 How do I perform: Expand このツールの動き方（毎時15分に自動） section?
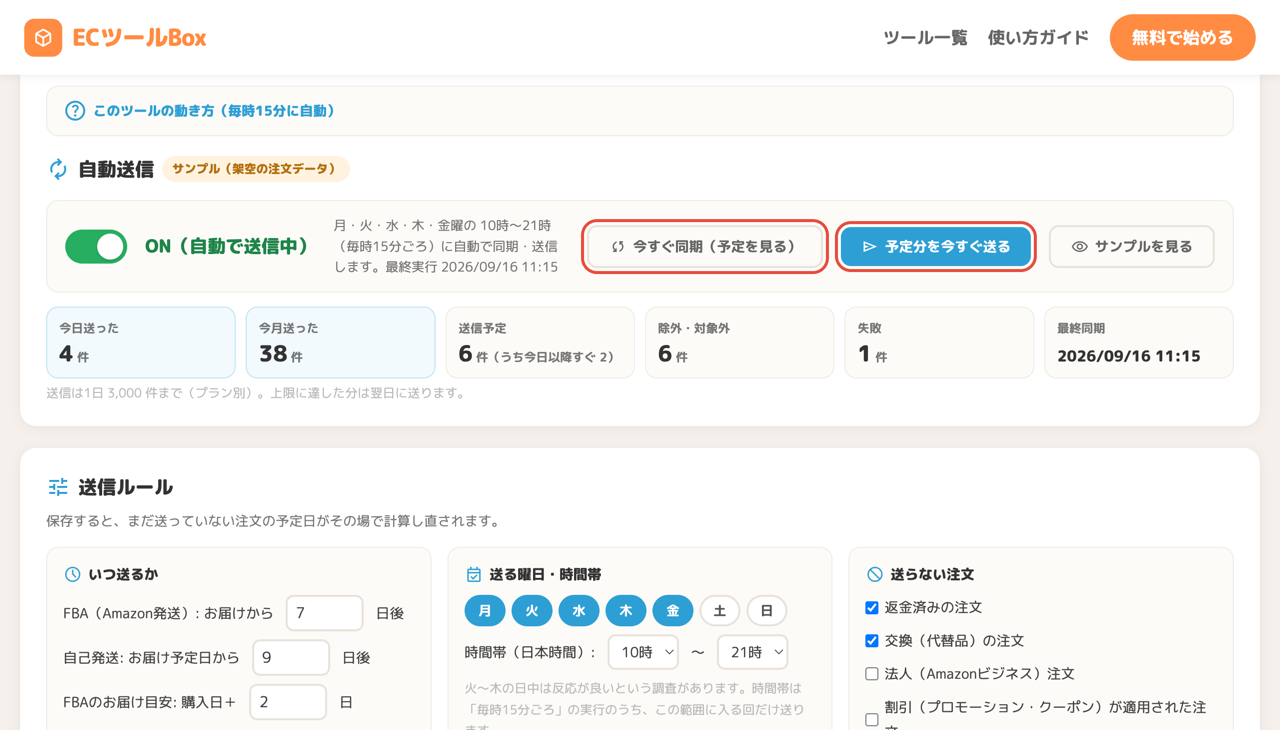[x=640, y=111]
